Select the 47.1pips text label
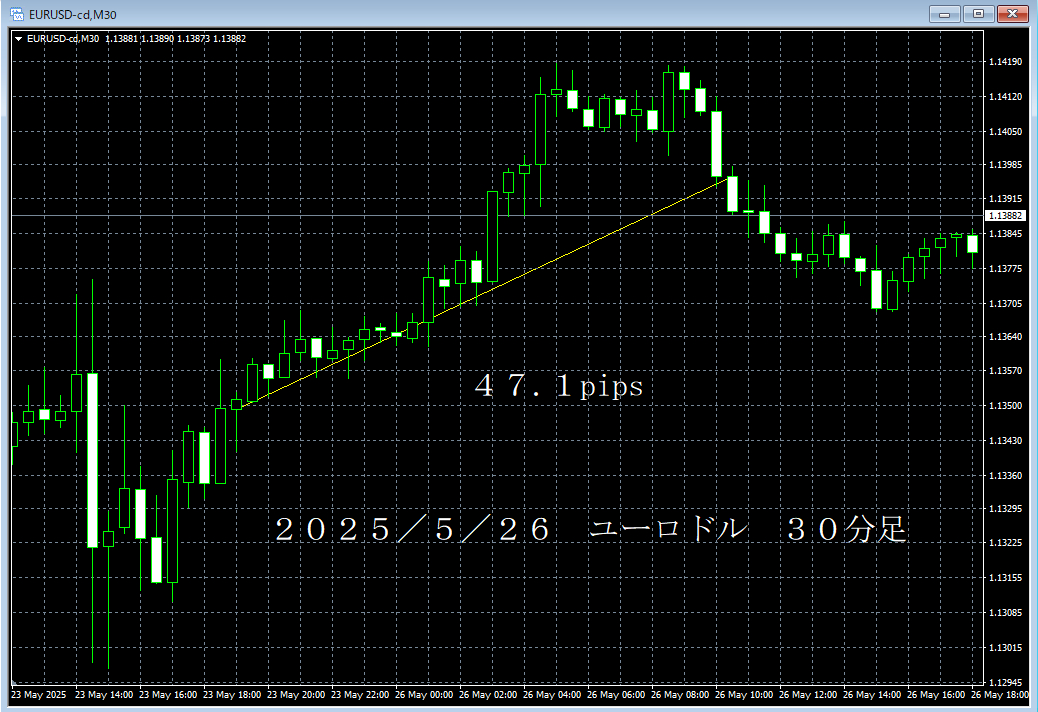 pyautogui.click(x=558, y=386)
